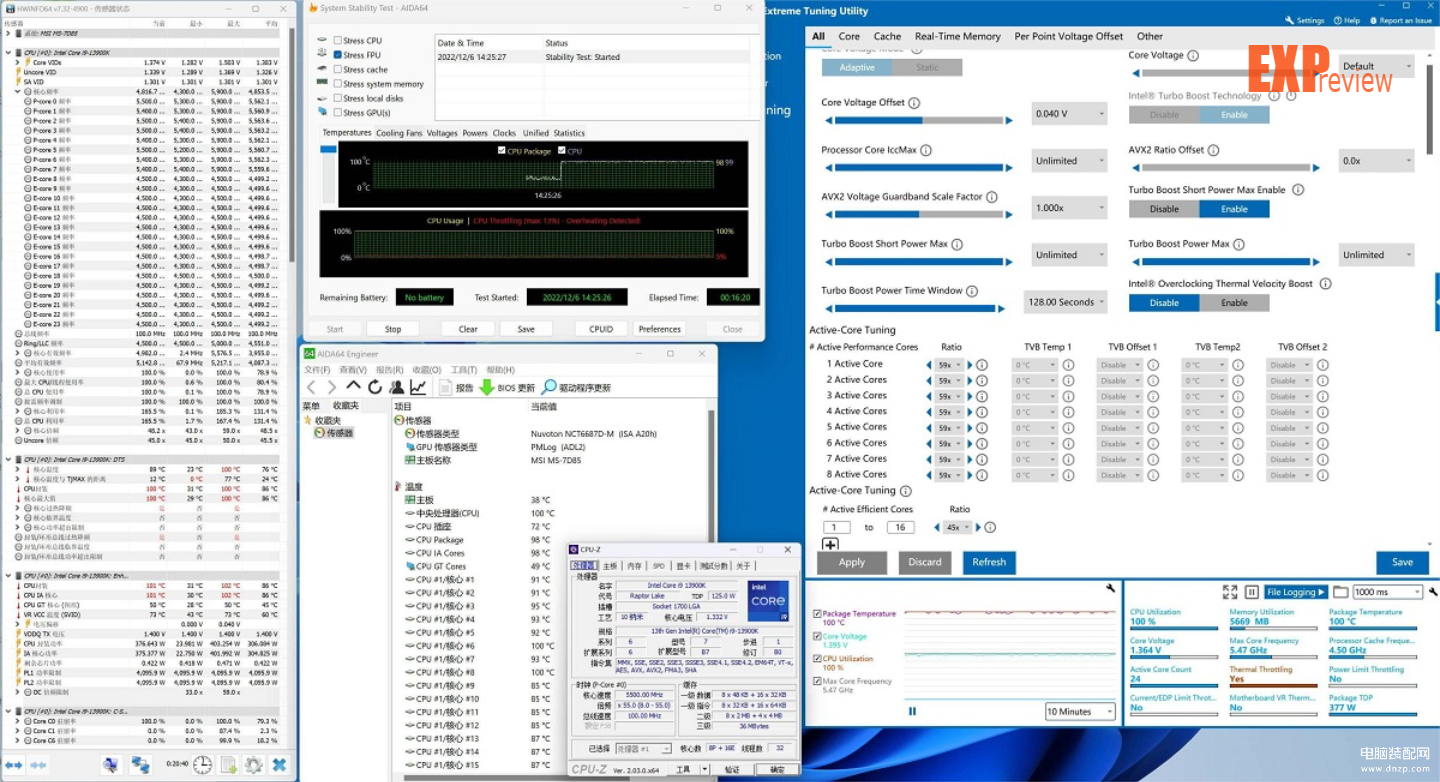The width and height of the screenshot is (1440, 782).
Task: Refresh the AIDA64 Engineer sensor view
Action: (375, 387)
